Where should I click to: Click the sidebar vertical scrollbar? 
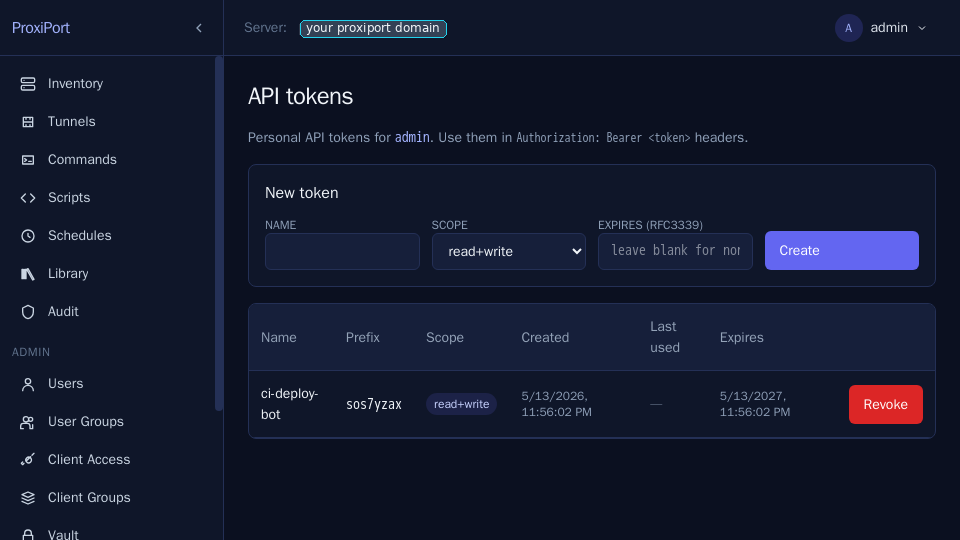219,234
